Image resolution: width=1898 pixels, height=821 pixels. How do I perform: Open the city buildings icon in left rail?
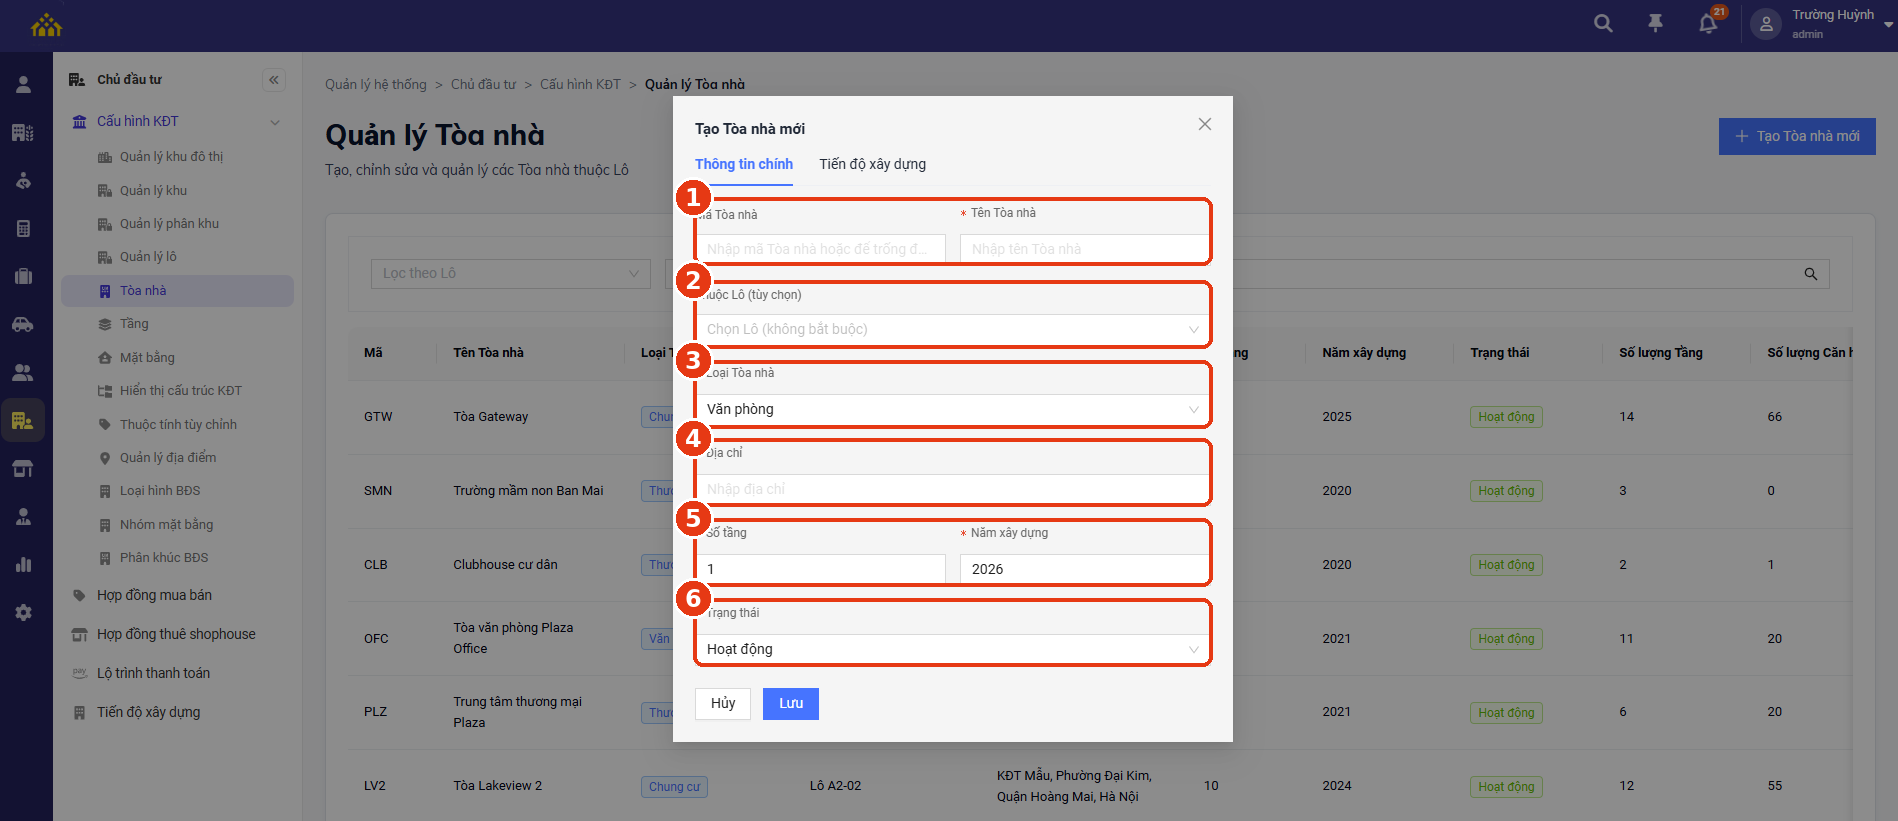point(23,132)
